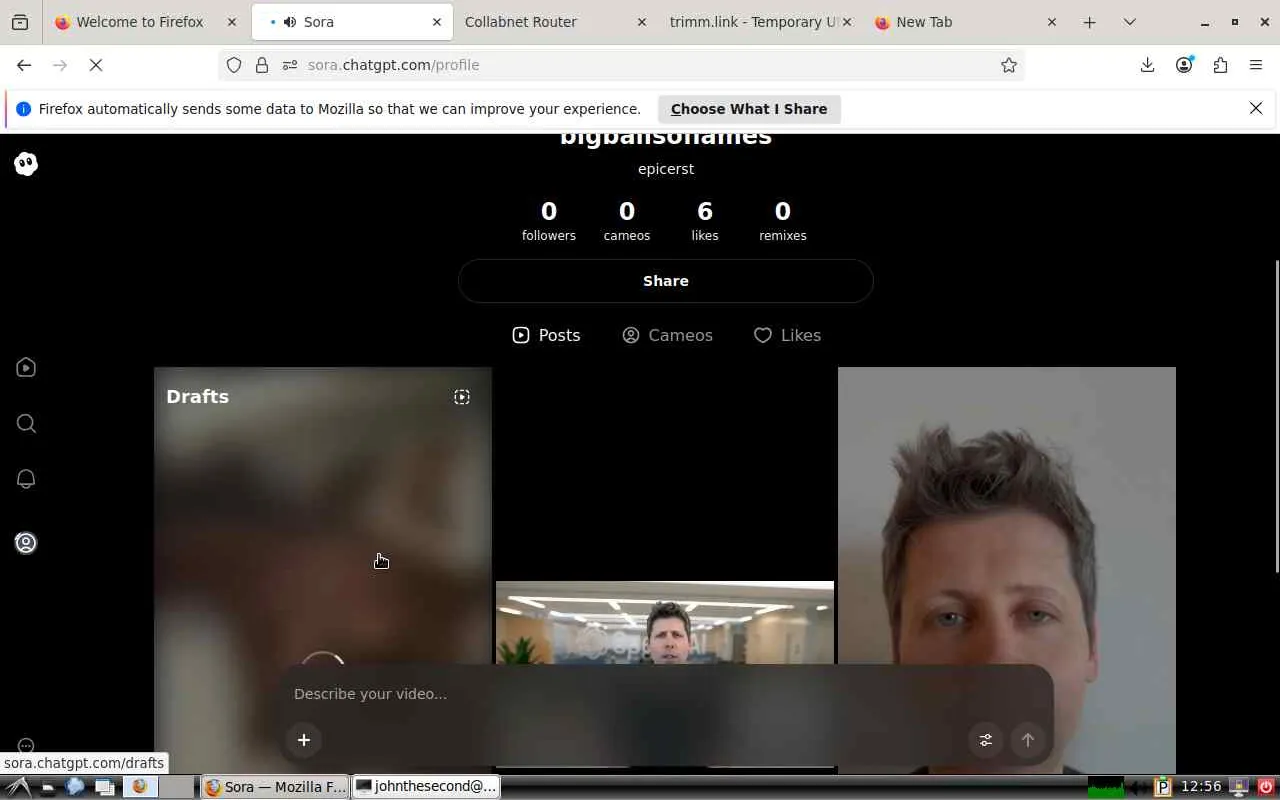Screen dimensions: 1280x800
Task: Select the Cameos tab on the profile
Action: pyautogui.click(x=667, y=335)
